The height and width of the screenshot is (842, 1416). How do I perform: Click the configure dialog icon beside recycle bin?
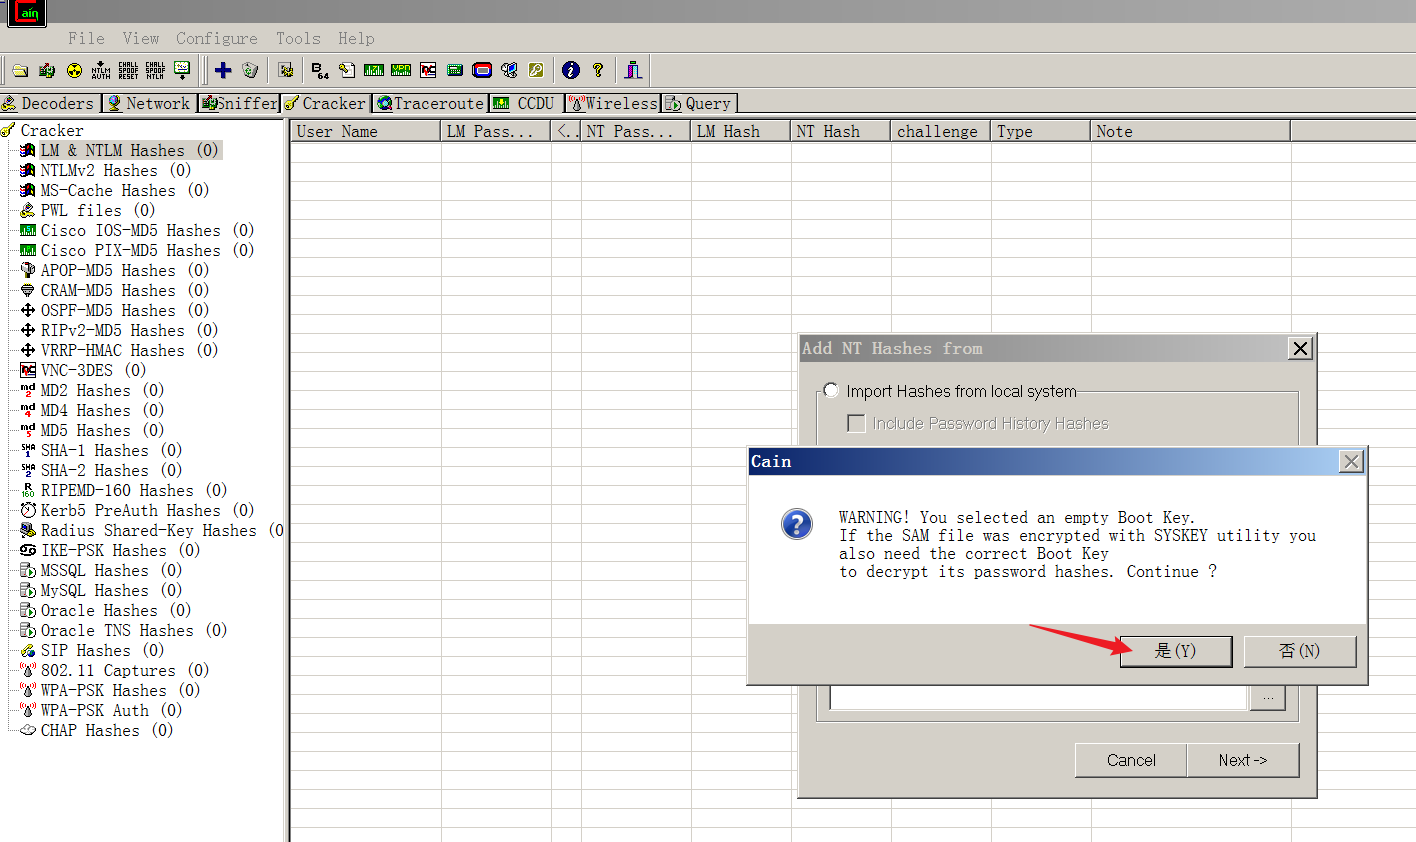click(x=286, y=70)
